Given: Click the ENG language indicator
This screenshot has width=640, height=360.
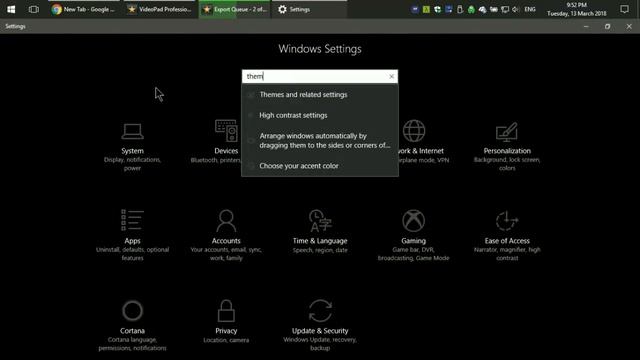Looking at the screenshot, I should click(530, 9).
